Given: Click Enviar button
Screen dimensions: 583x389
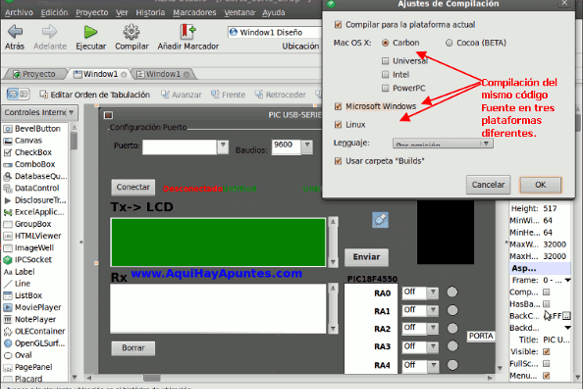Looking at the screenshot, I should click(366, 257).
